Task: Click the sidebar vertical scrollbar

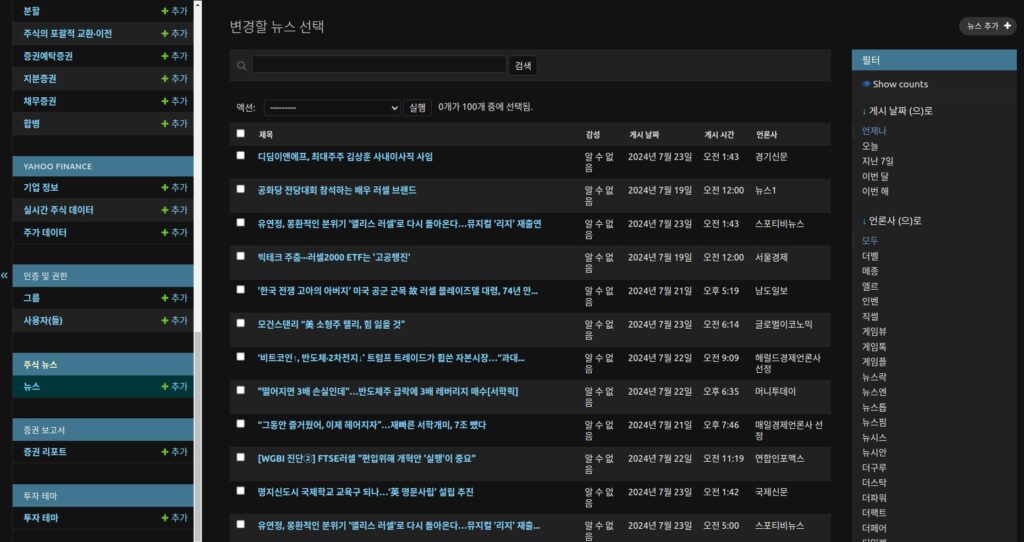Action: [198, 436]
